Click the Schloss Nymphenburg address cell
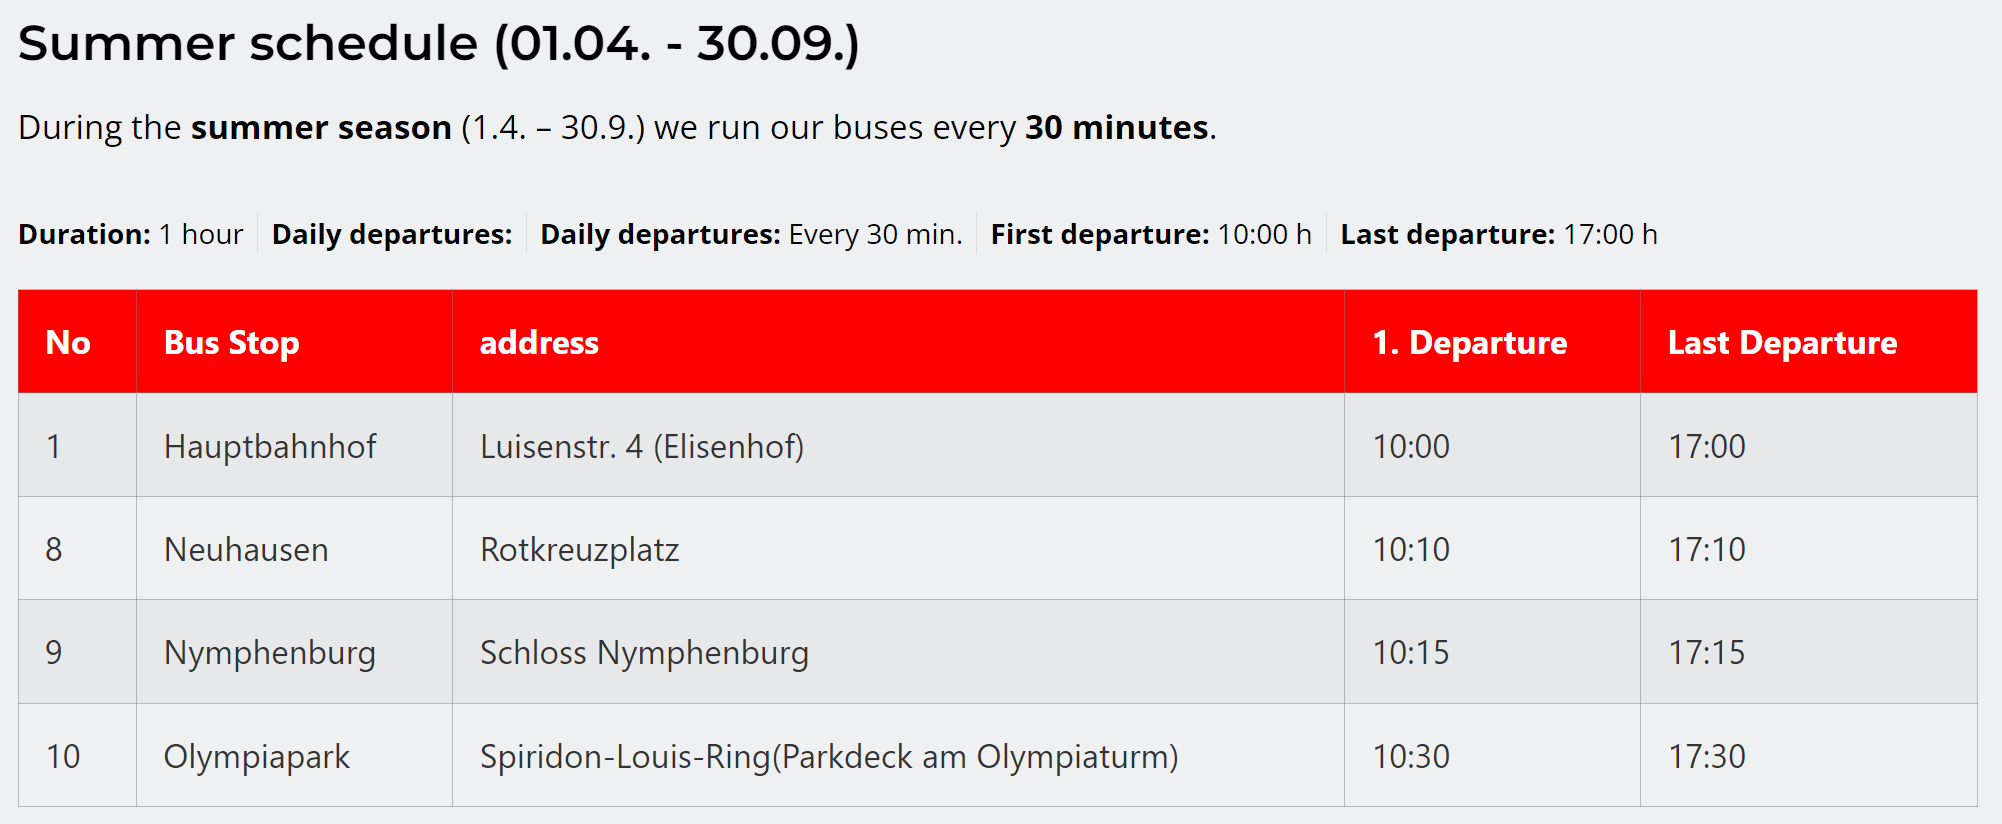Viewport: 2002px width, 824px height. [x=644, y=653]
